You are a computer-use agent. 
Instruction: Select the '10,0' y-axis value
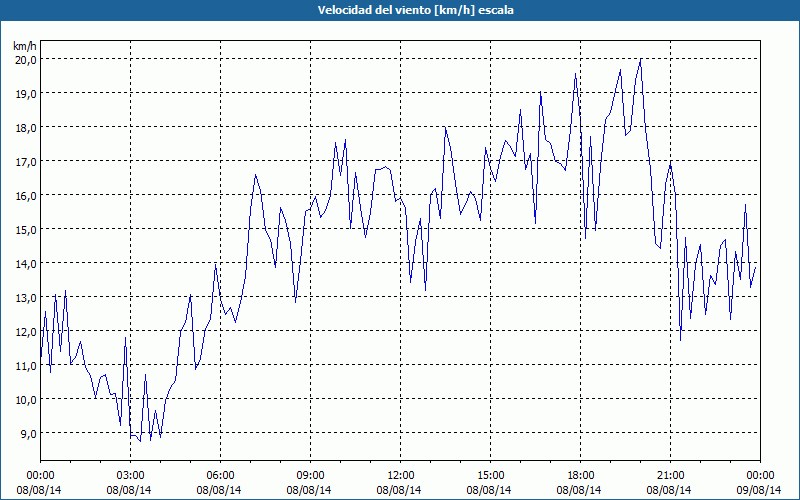click(26, 399)
